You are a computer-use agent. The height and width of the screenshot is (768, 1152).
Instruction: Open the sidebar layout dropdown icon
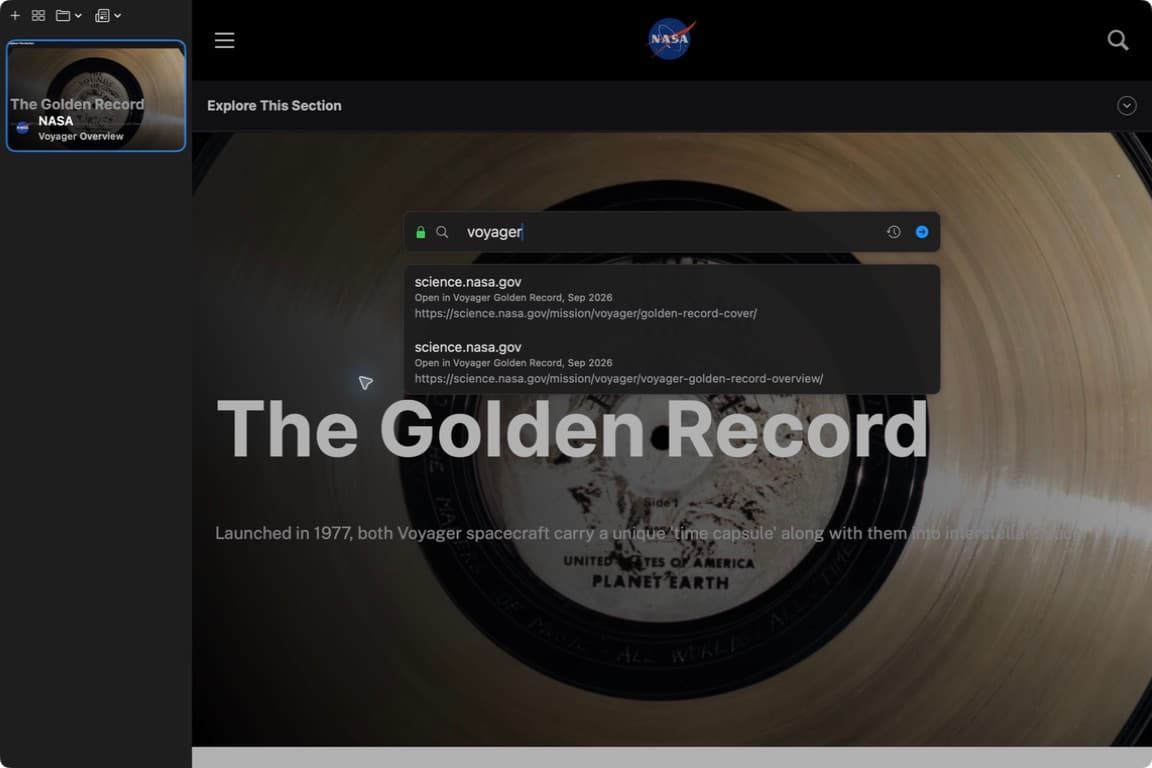[x=108, y=15]
